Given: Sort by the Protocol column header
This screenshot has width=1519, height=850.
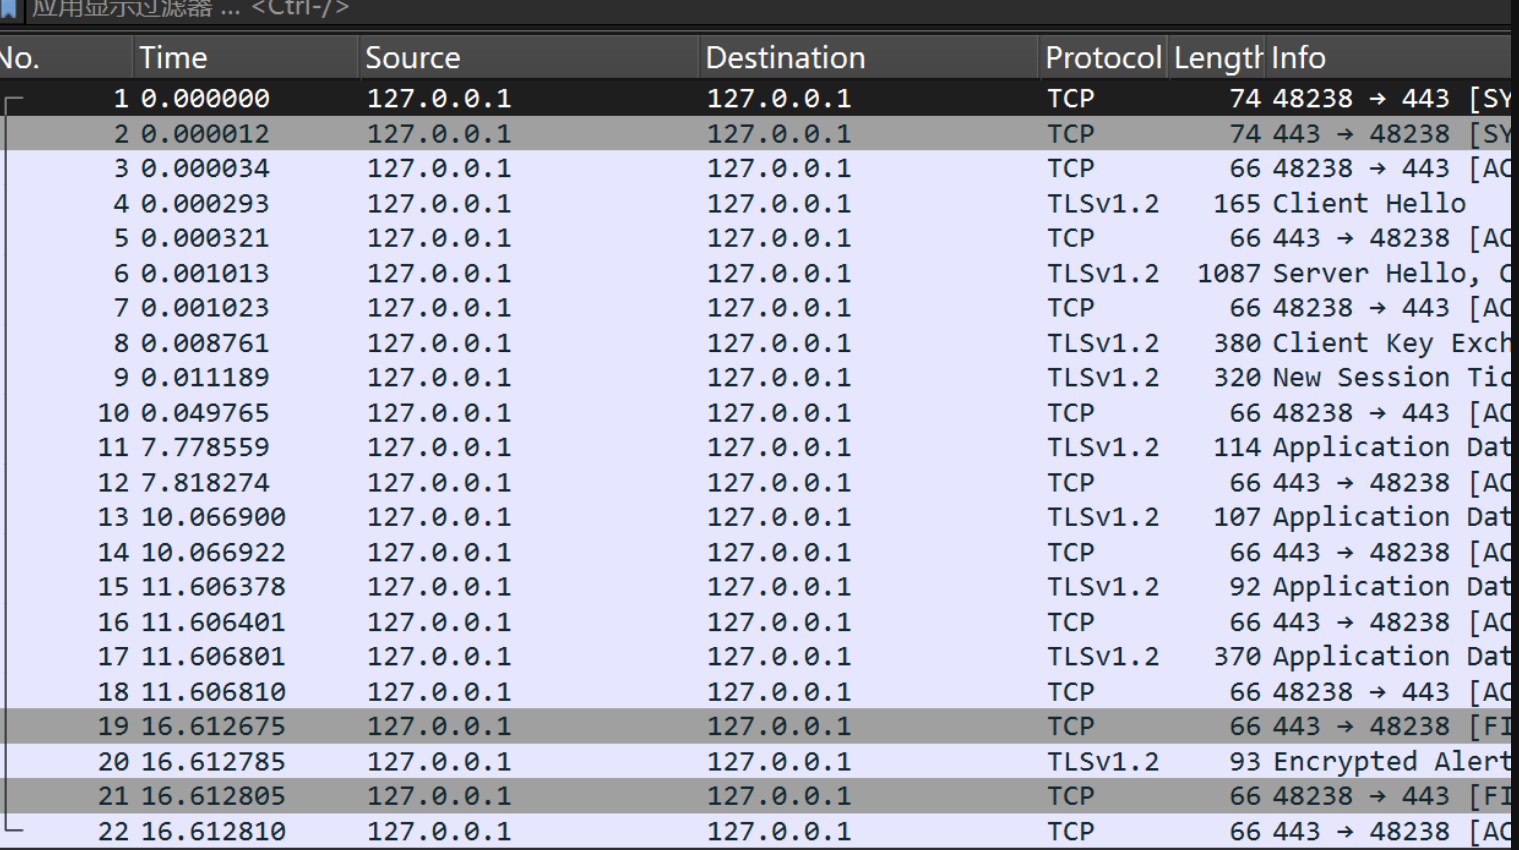Looking at the screenshot, I should pyautogui.click(x=1102, y=58).
